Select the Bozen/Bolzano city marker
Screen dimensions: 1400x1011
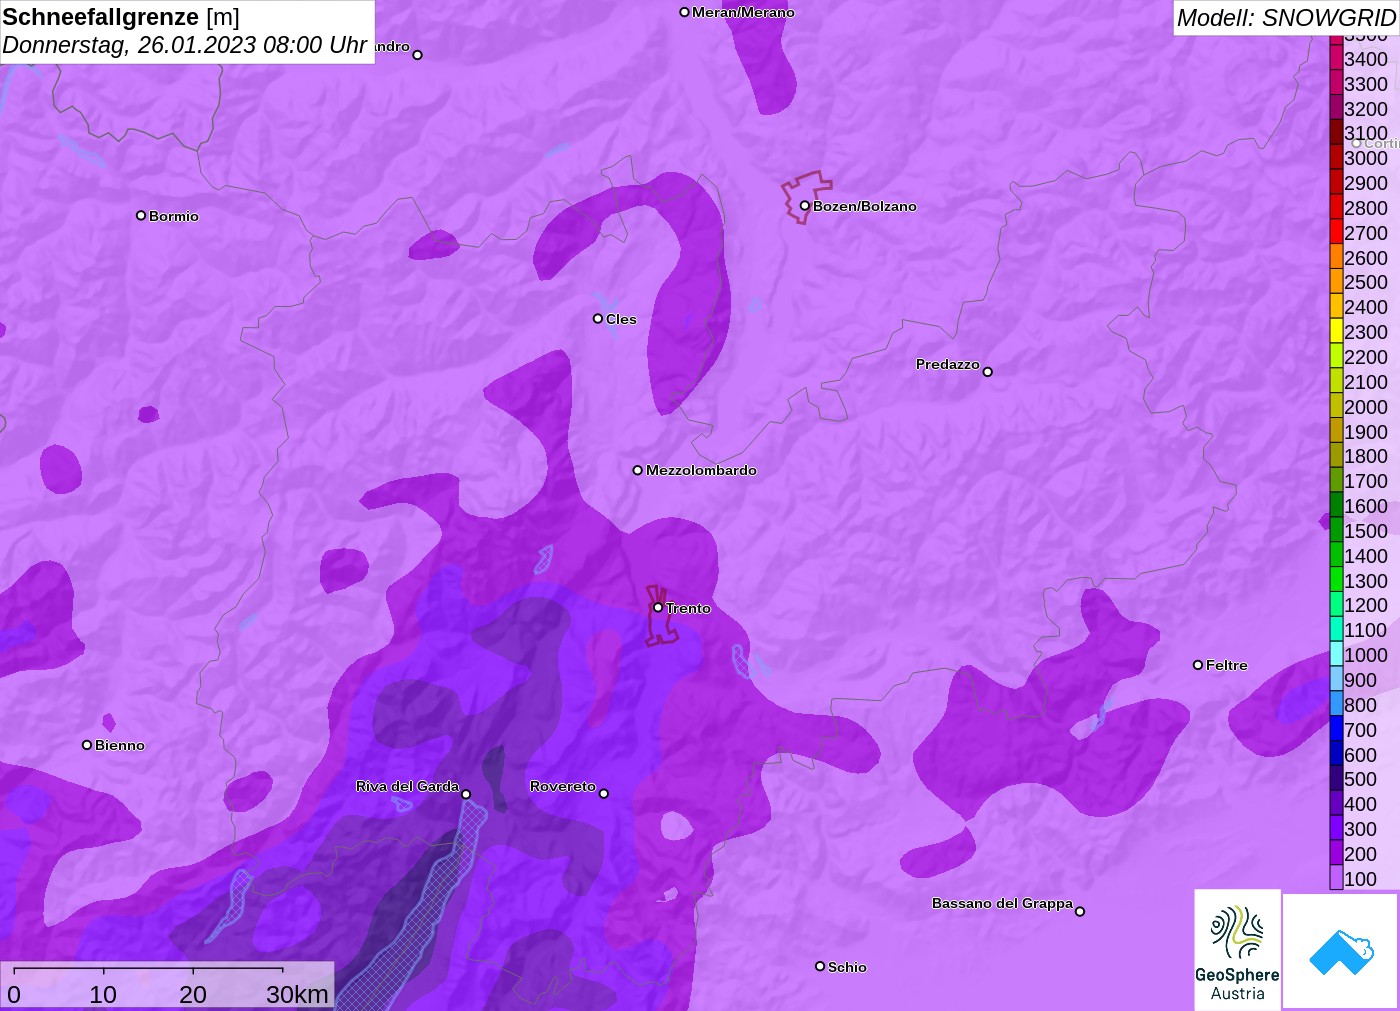click(804, 206)
